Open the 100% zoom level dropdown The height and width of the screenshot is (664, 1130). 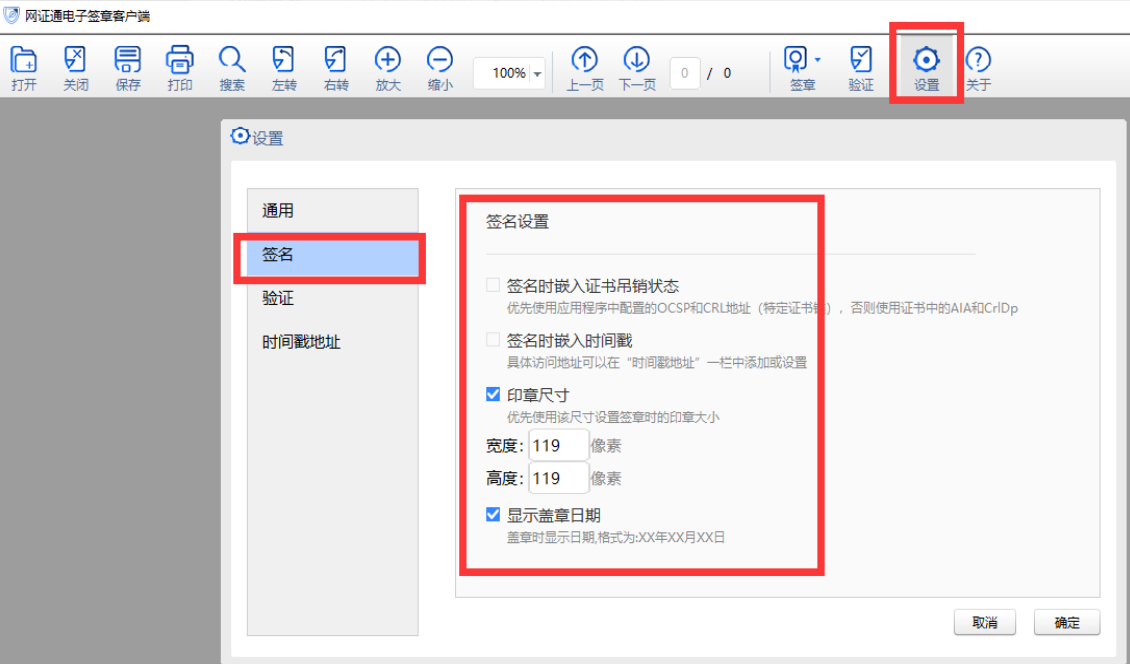coord(534,72)
